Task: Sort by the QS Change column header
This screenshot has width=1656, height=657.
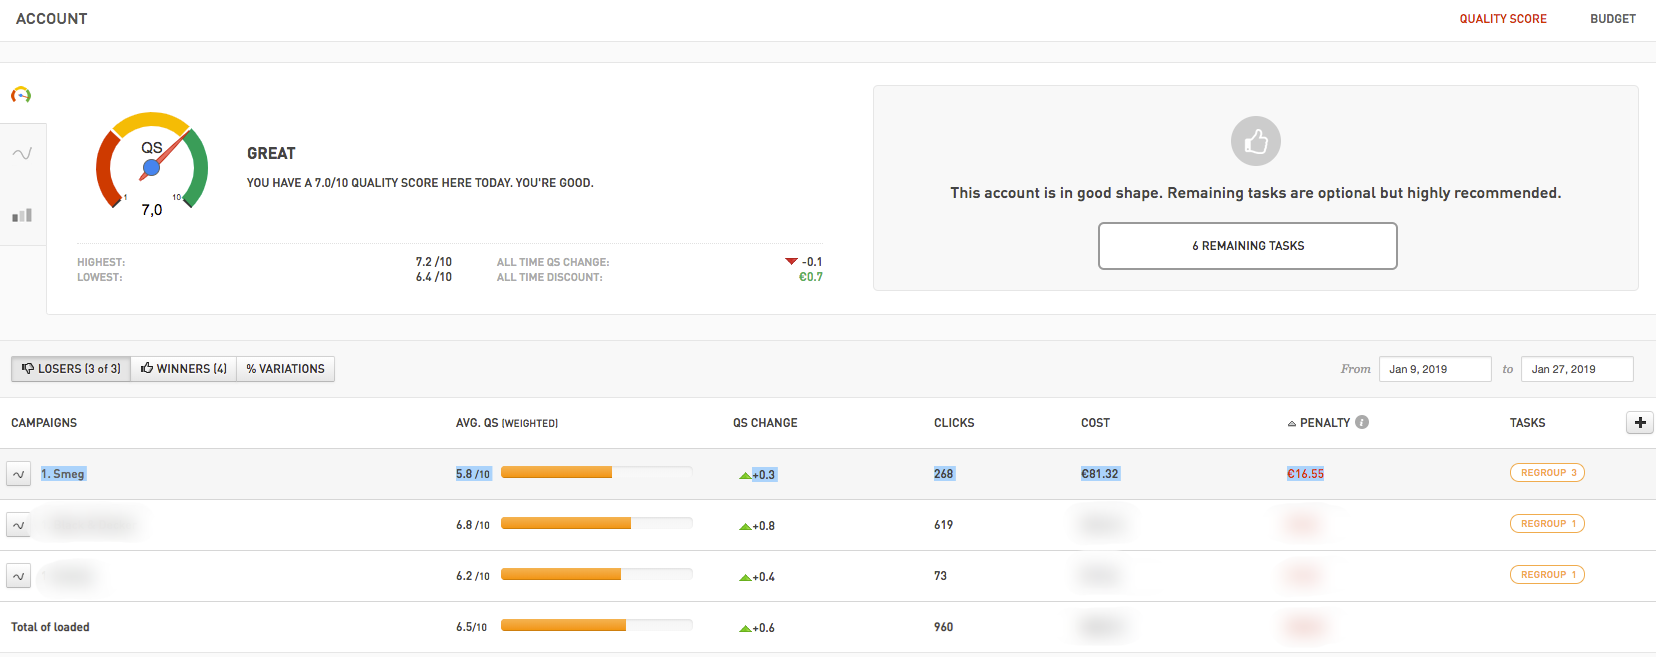Action: click(765, 423)
